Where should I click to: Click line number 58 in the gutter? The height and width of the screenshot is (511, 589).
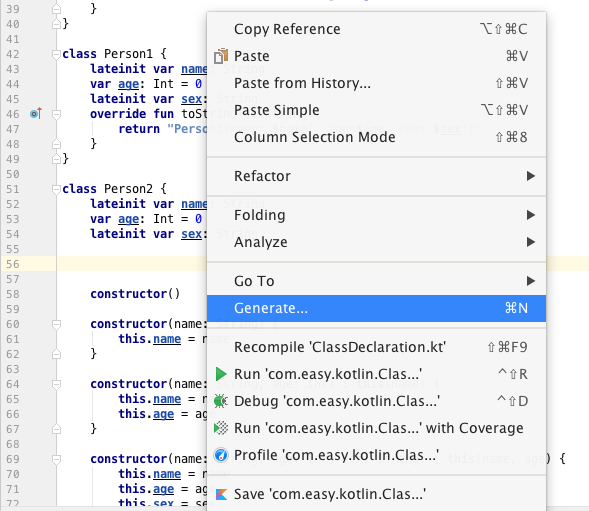pyautogui.click(x=13, y=294)
